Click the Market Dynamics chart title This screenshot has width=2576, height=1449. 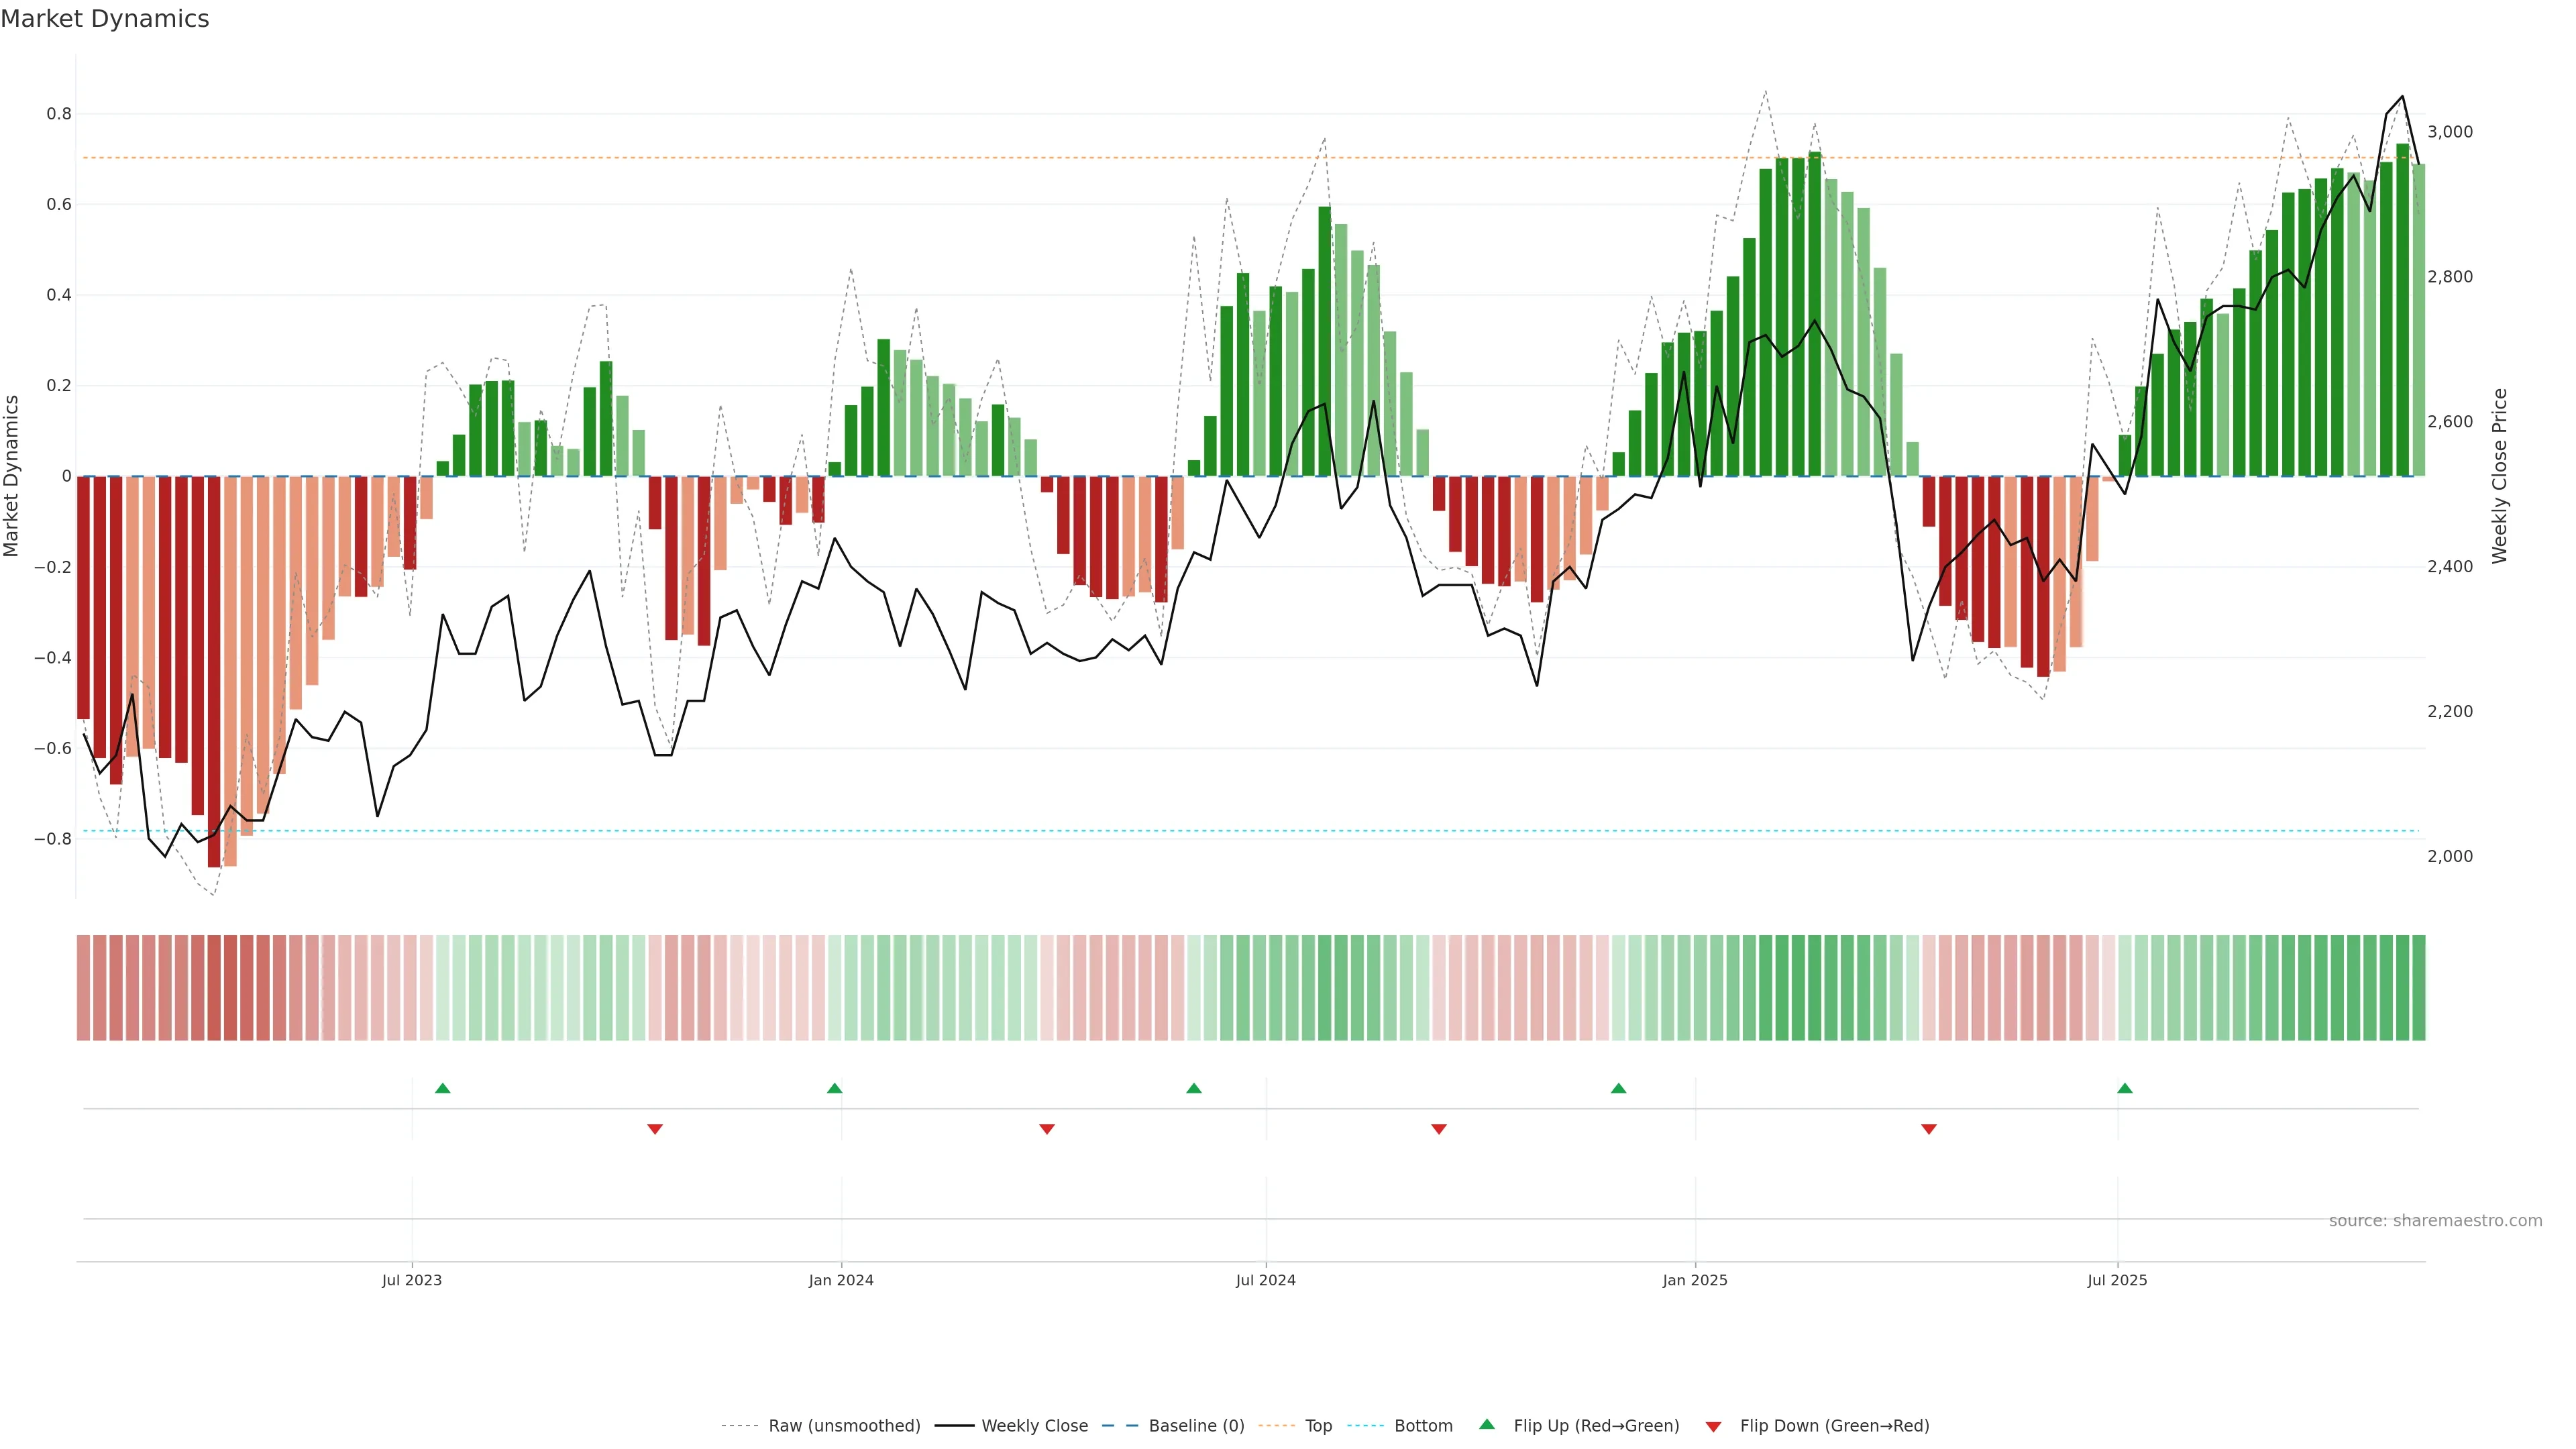tap(105, 19)
